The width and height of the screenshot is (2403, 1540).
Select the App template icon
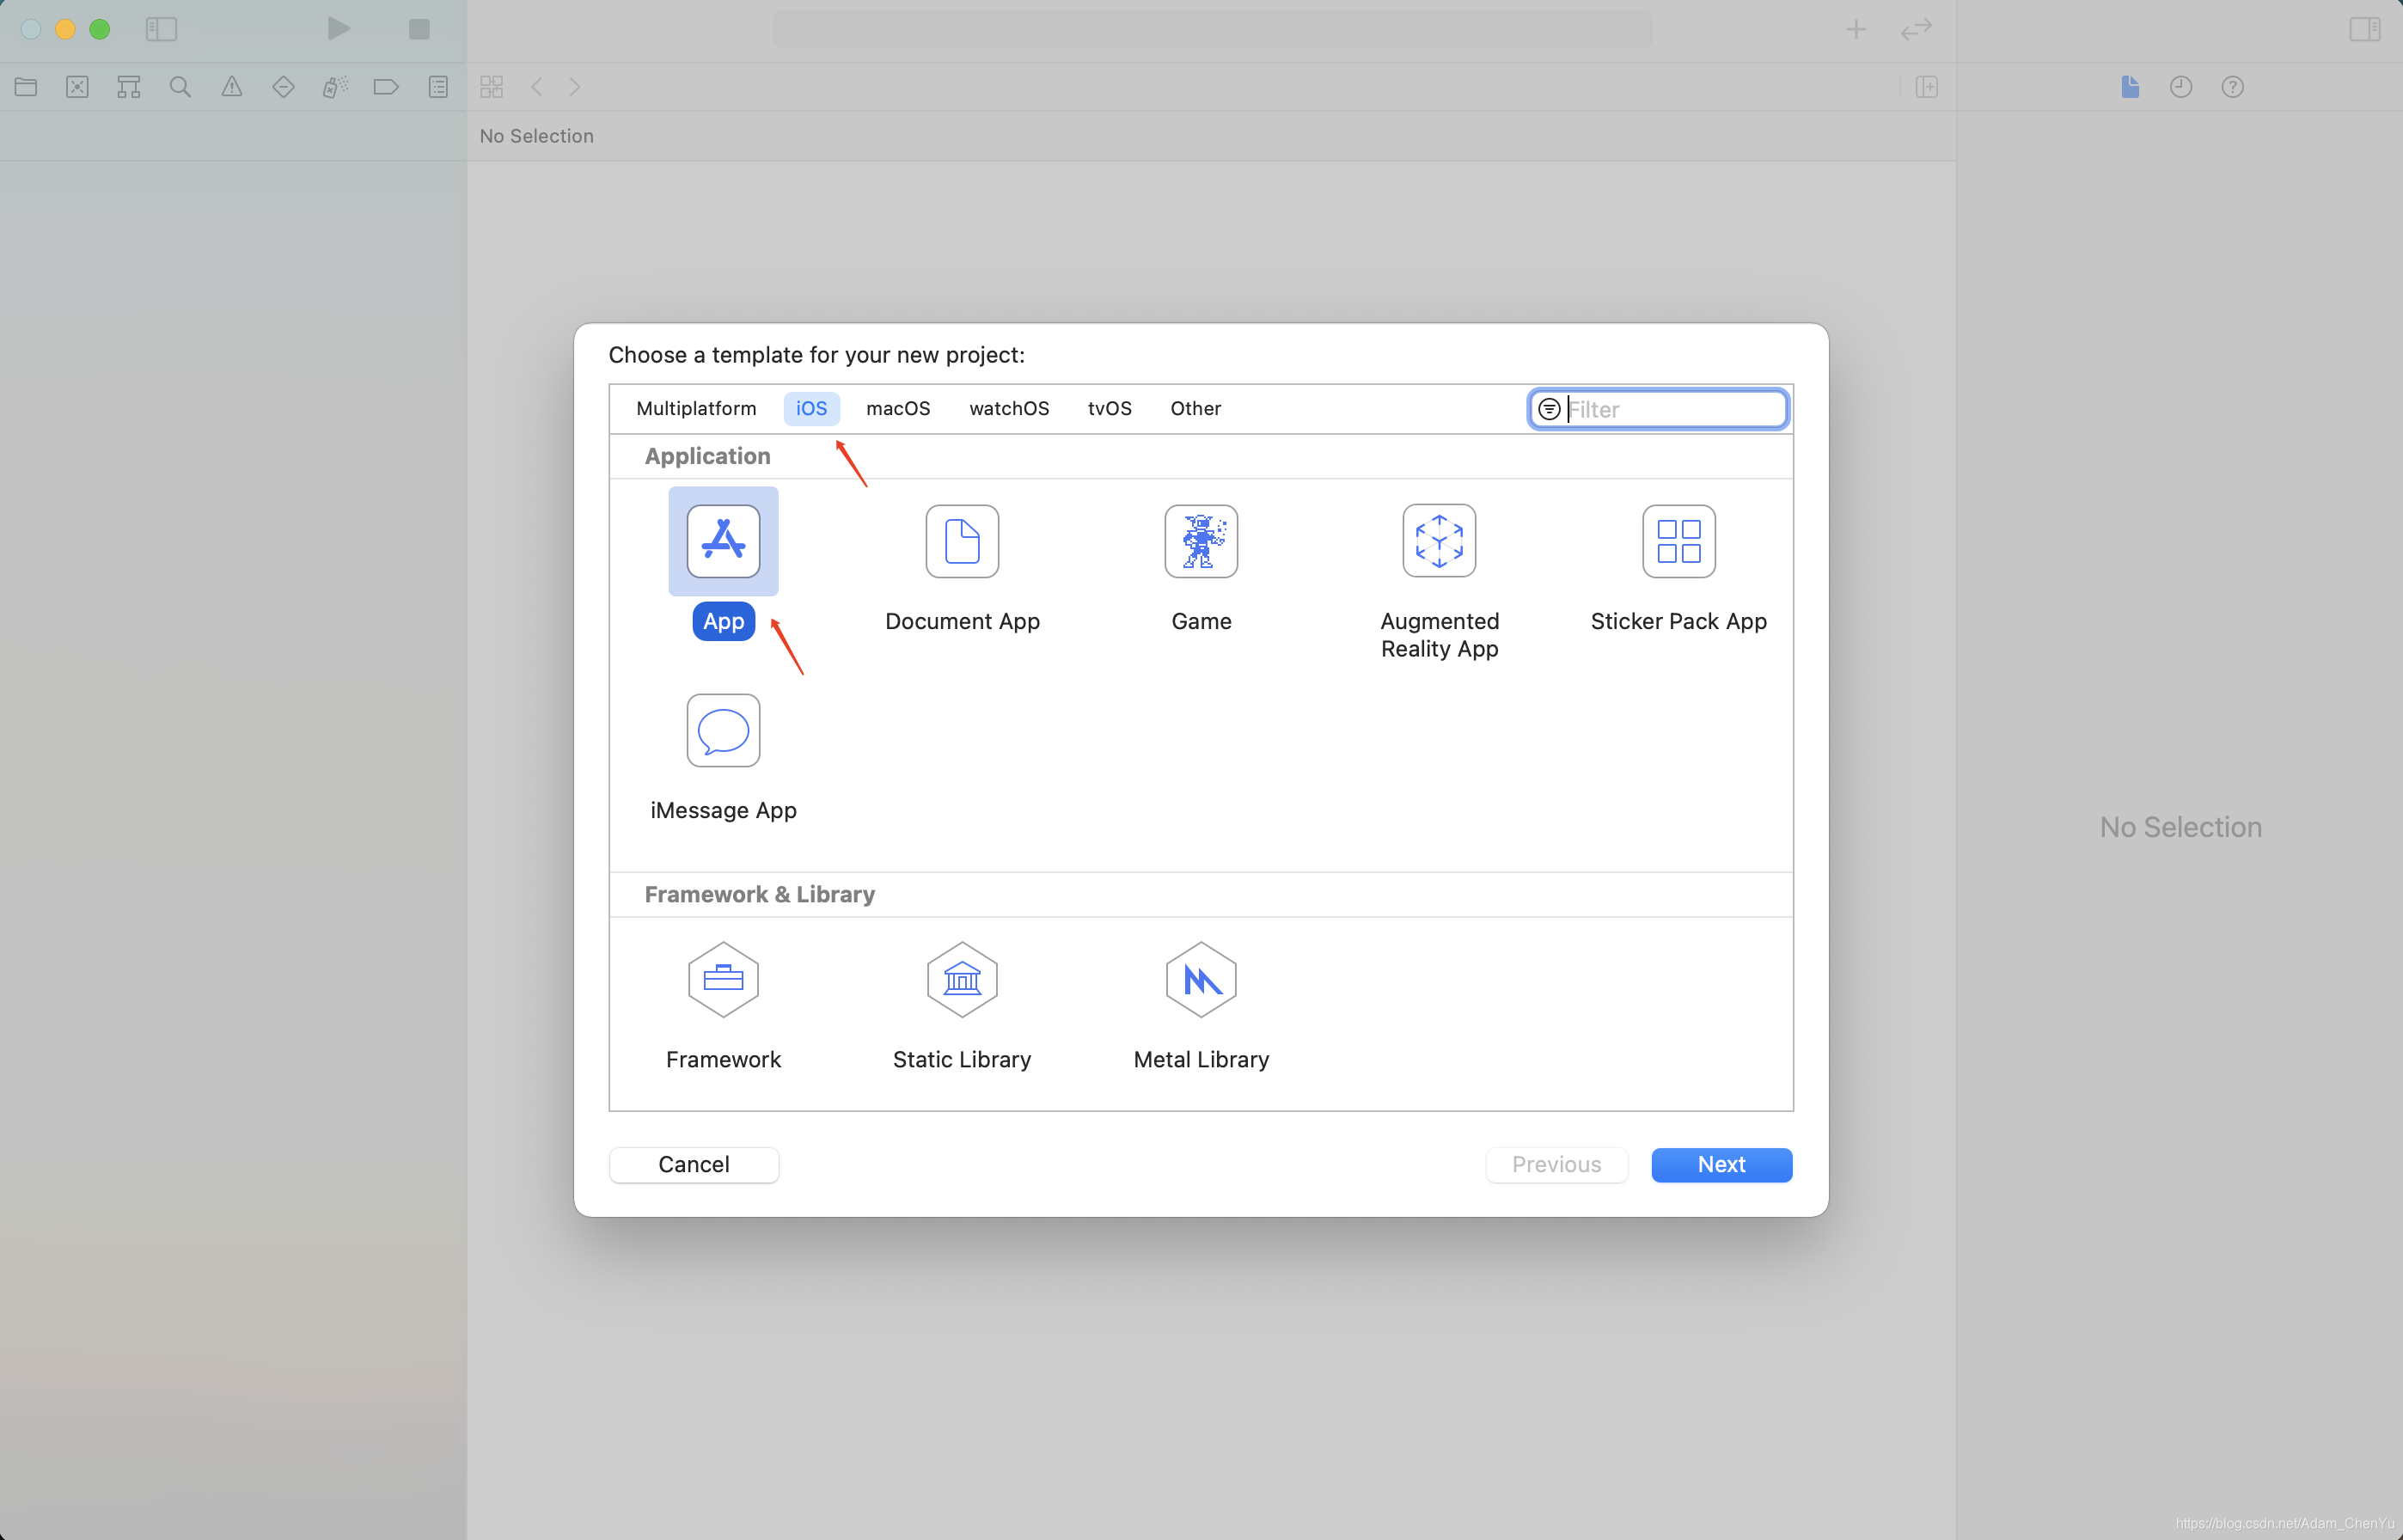click(723, 541)
